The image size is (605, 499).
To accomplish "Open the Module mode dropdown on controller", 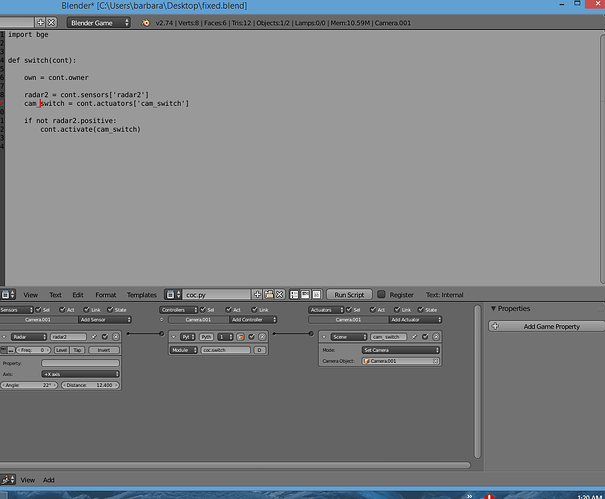I will point(184,350).
